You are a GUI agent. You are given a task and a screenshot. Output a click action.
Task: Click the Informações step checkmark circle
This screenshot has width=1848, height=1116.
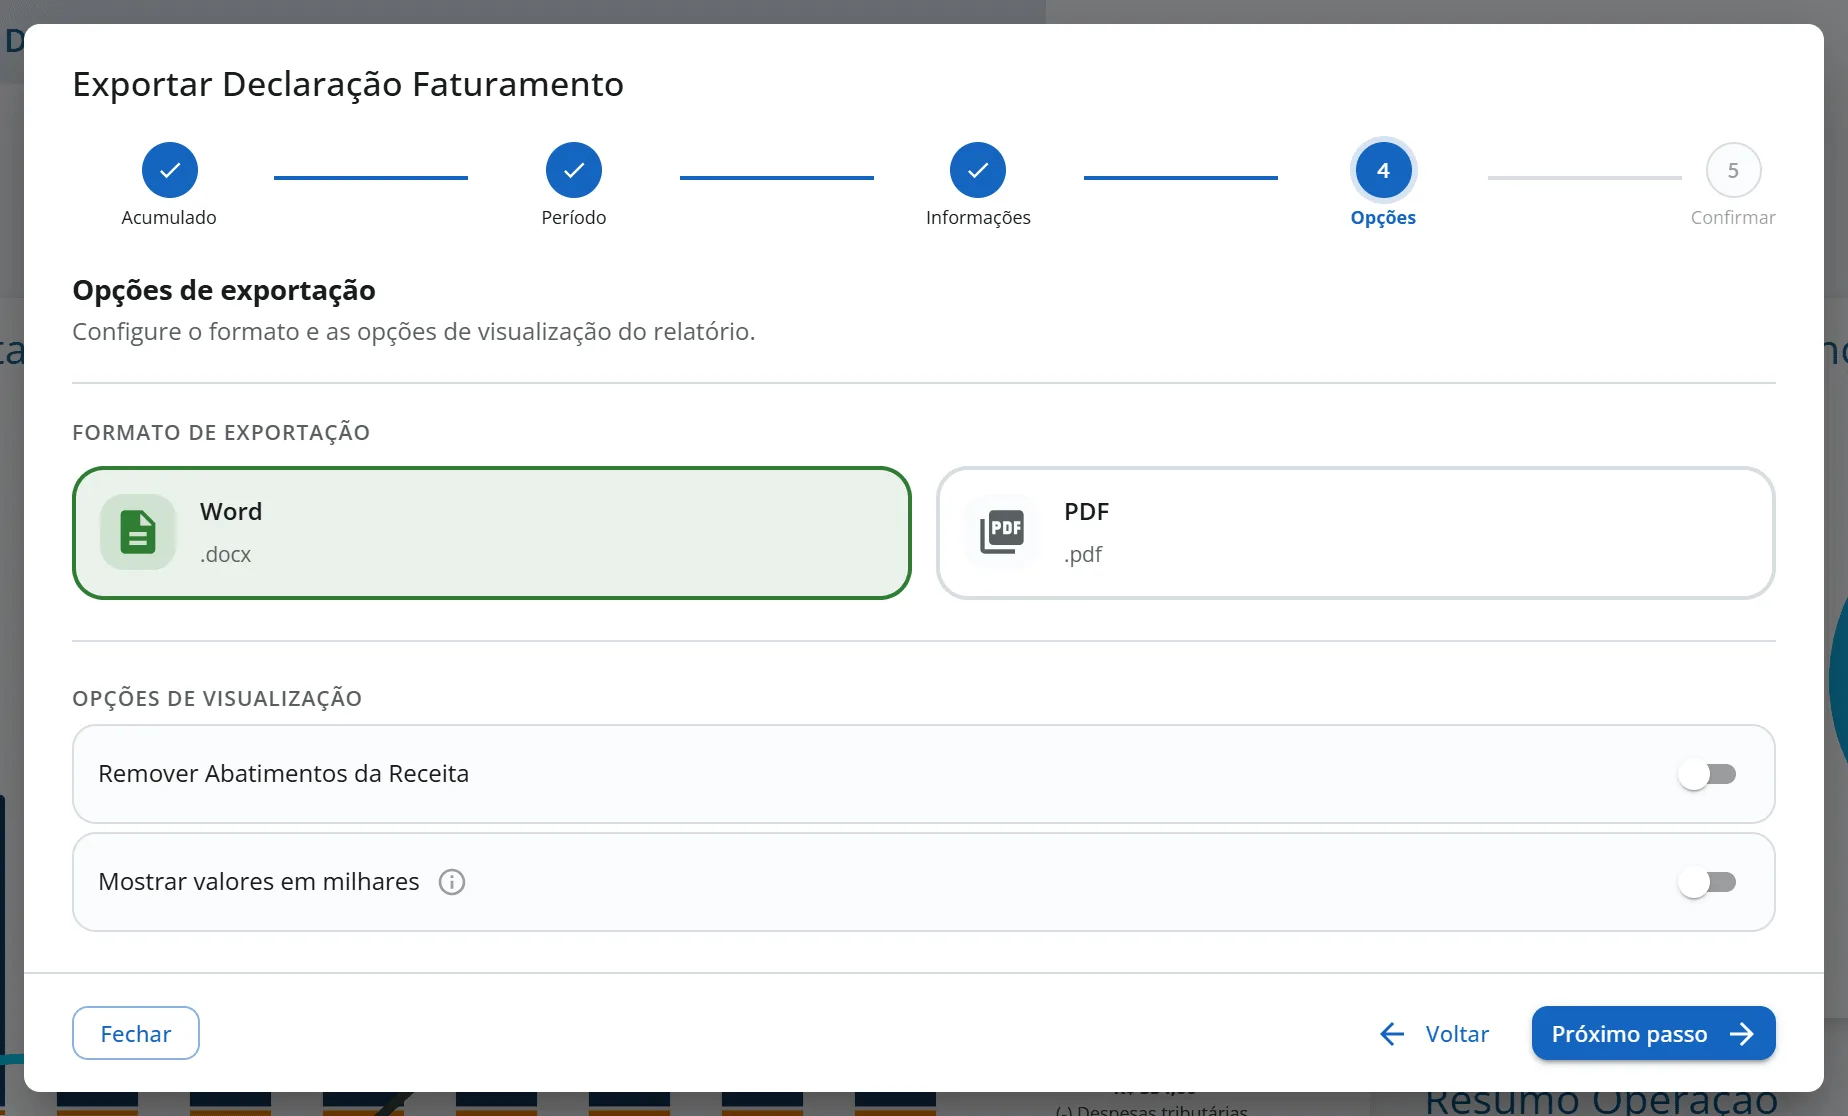pyautogui.click(x=978, y=170)
